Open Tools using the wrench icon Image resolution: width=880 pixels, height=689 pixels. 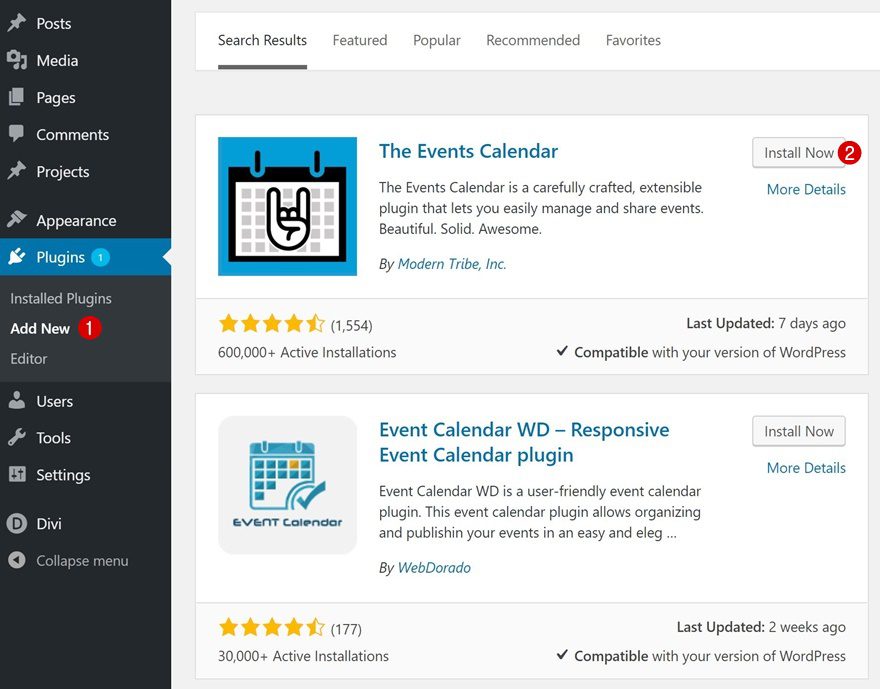pyautogui.click(x=16, y=437)
